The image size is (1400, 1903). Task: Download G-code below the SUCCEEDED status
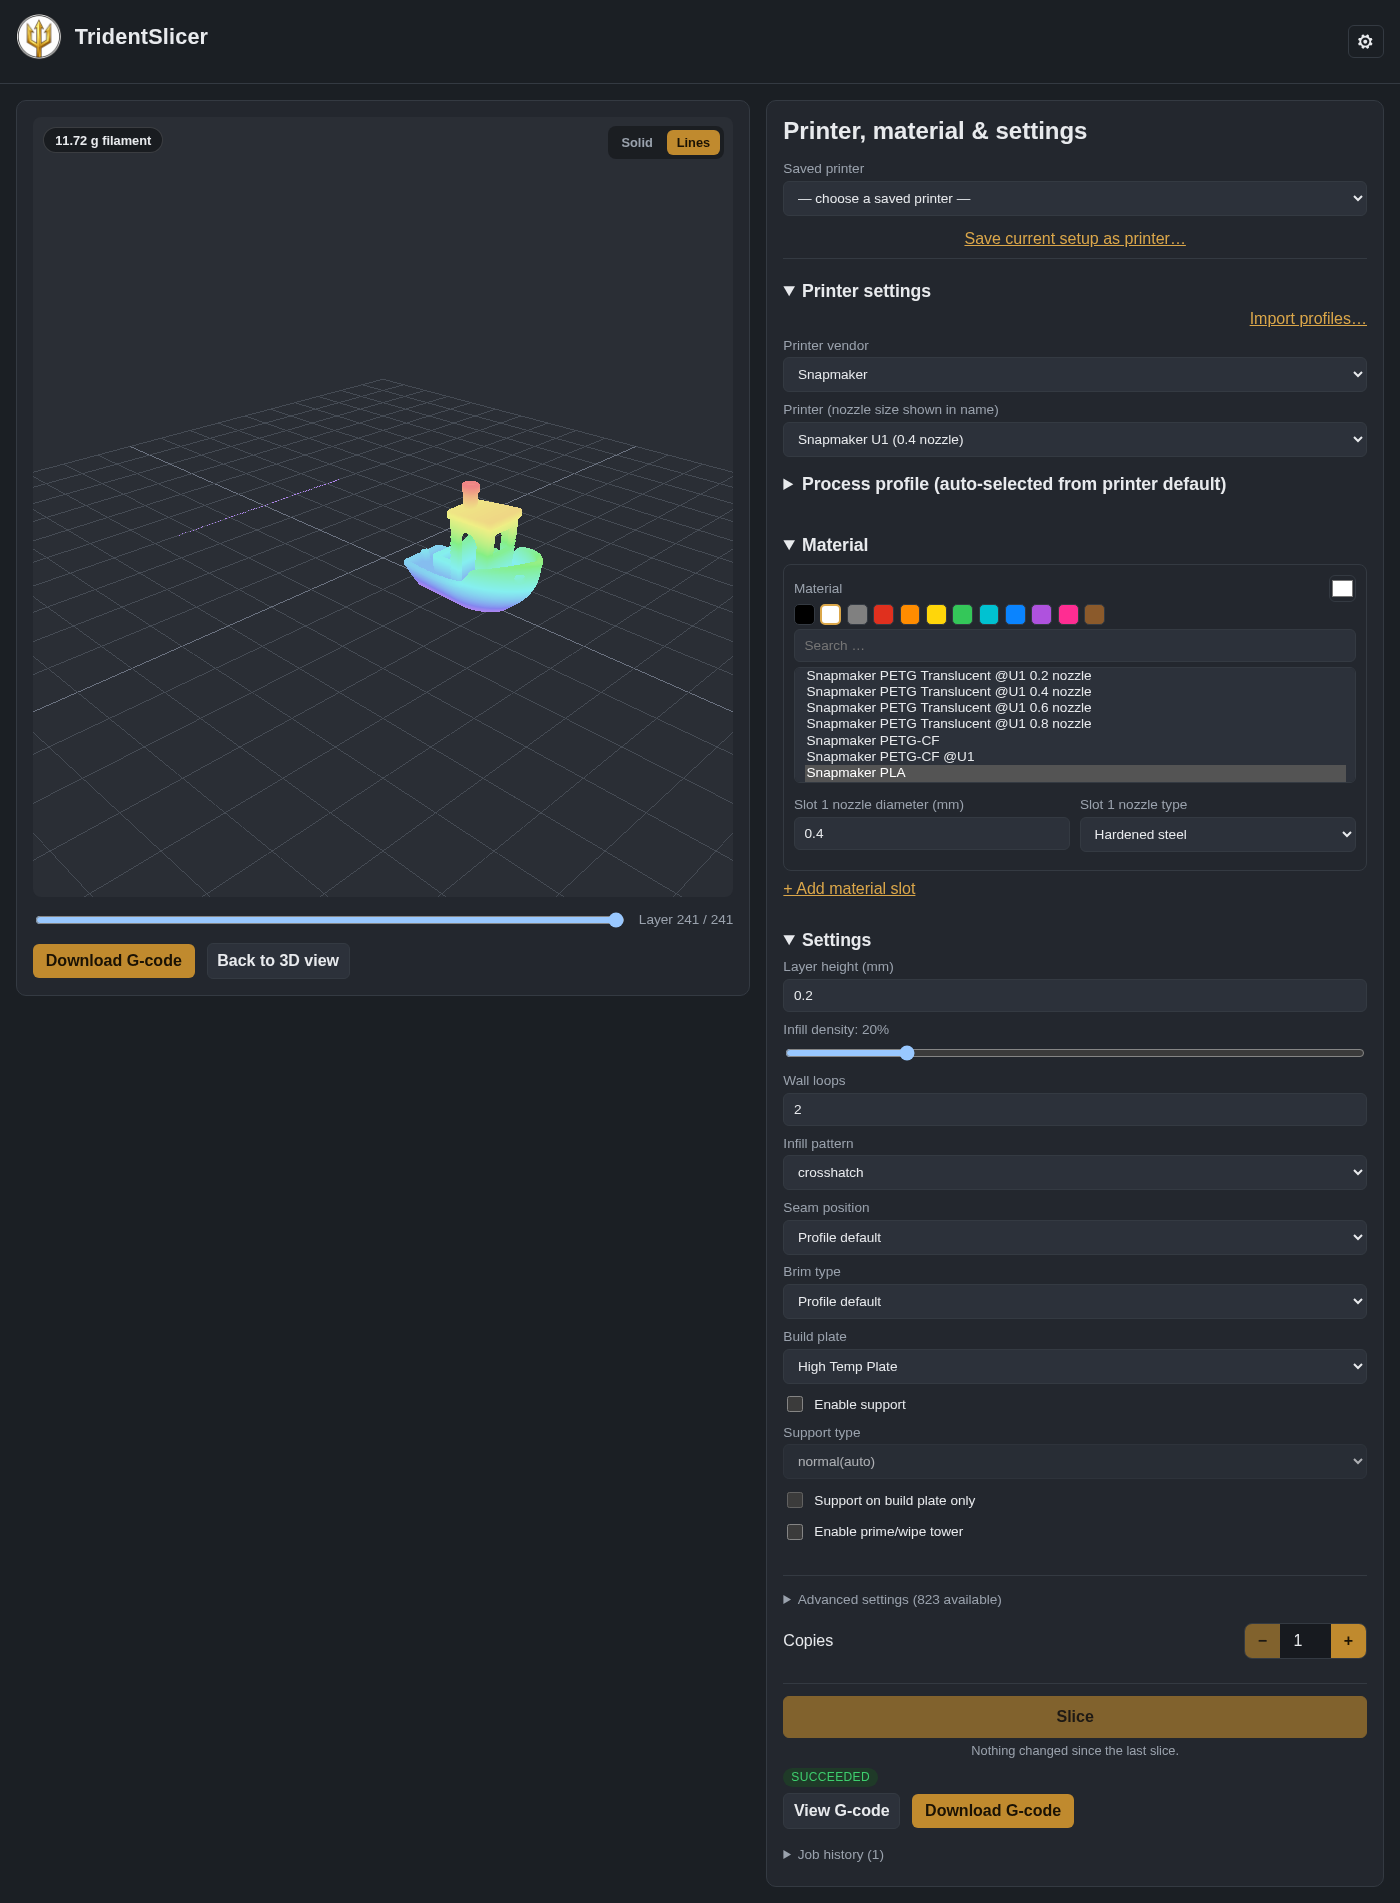coord(992,1811)
